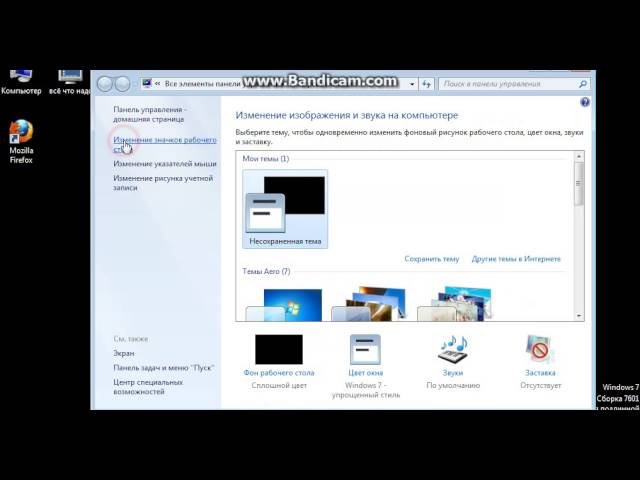Click the Фон рабочего стола icon

pyautogui.click(x=279, y=349)
